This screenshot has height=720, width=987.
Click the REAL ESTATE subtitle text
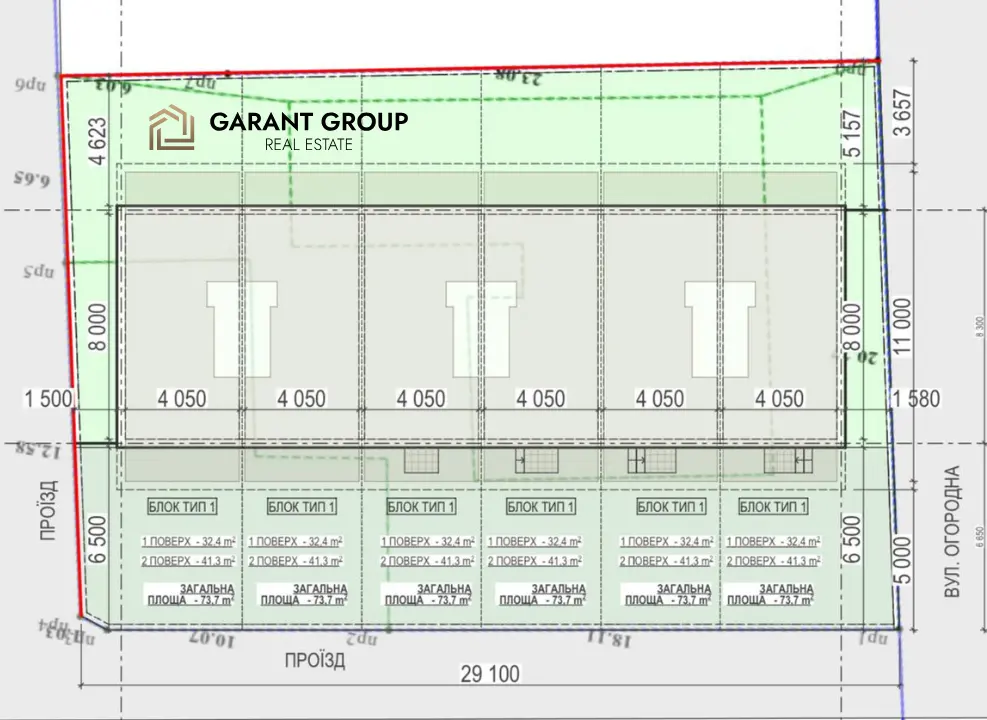[308, 145]
